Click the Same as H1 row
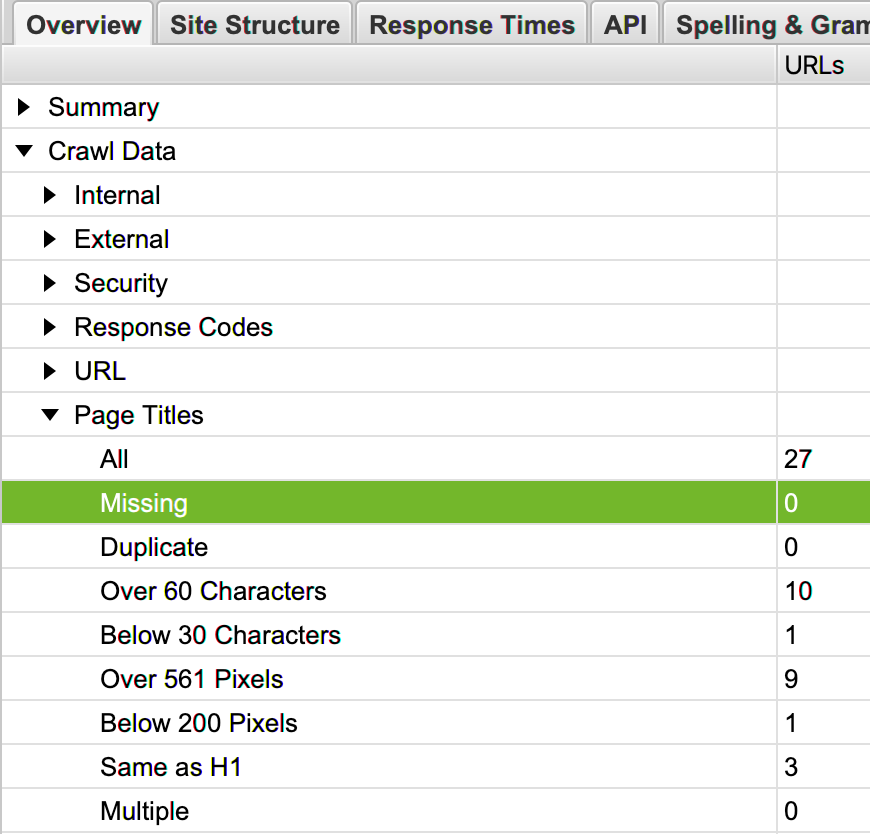The width and height of the screenshot is (870, 834). (x=171, y=767)
